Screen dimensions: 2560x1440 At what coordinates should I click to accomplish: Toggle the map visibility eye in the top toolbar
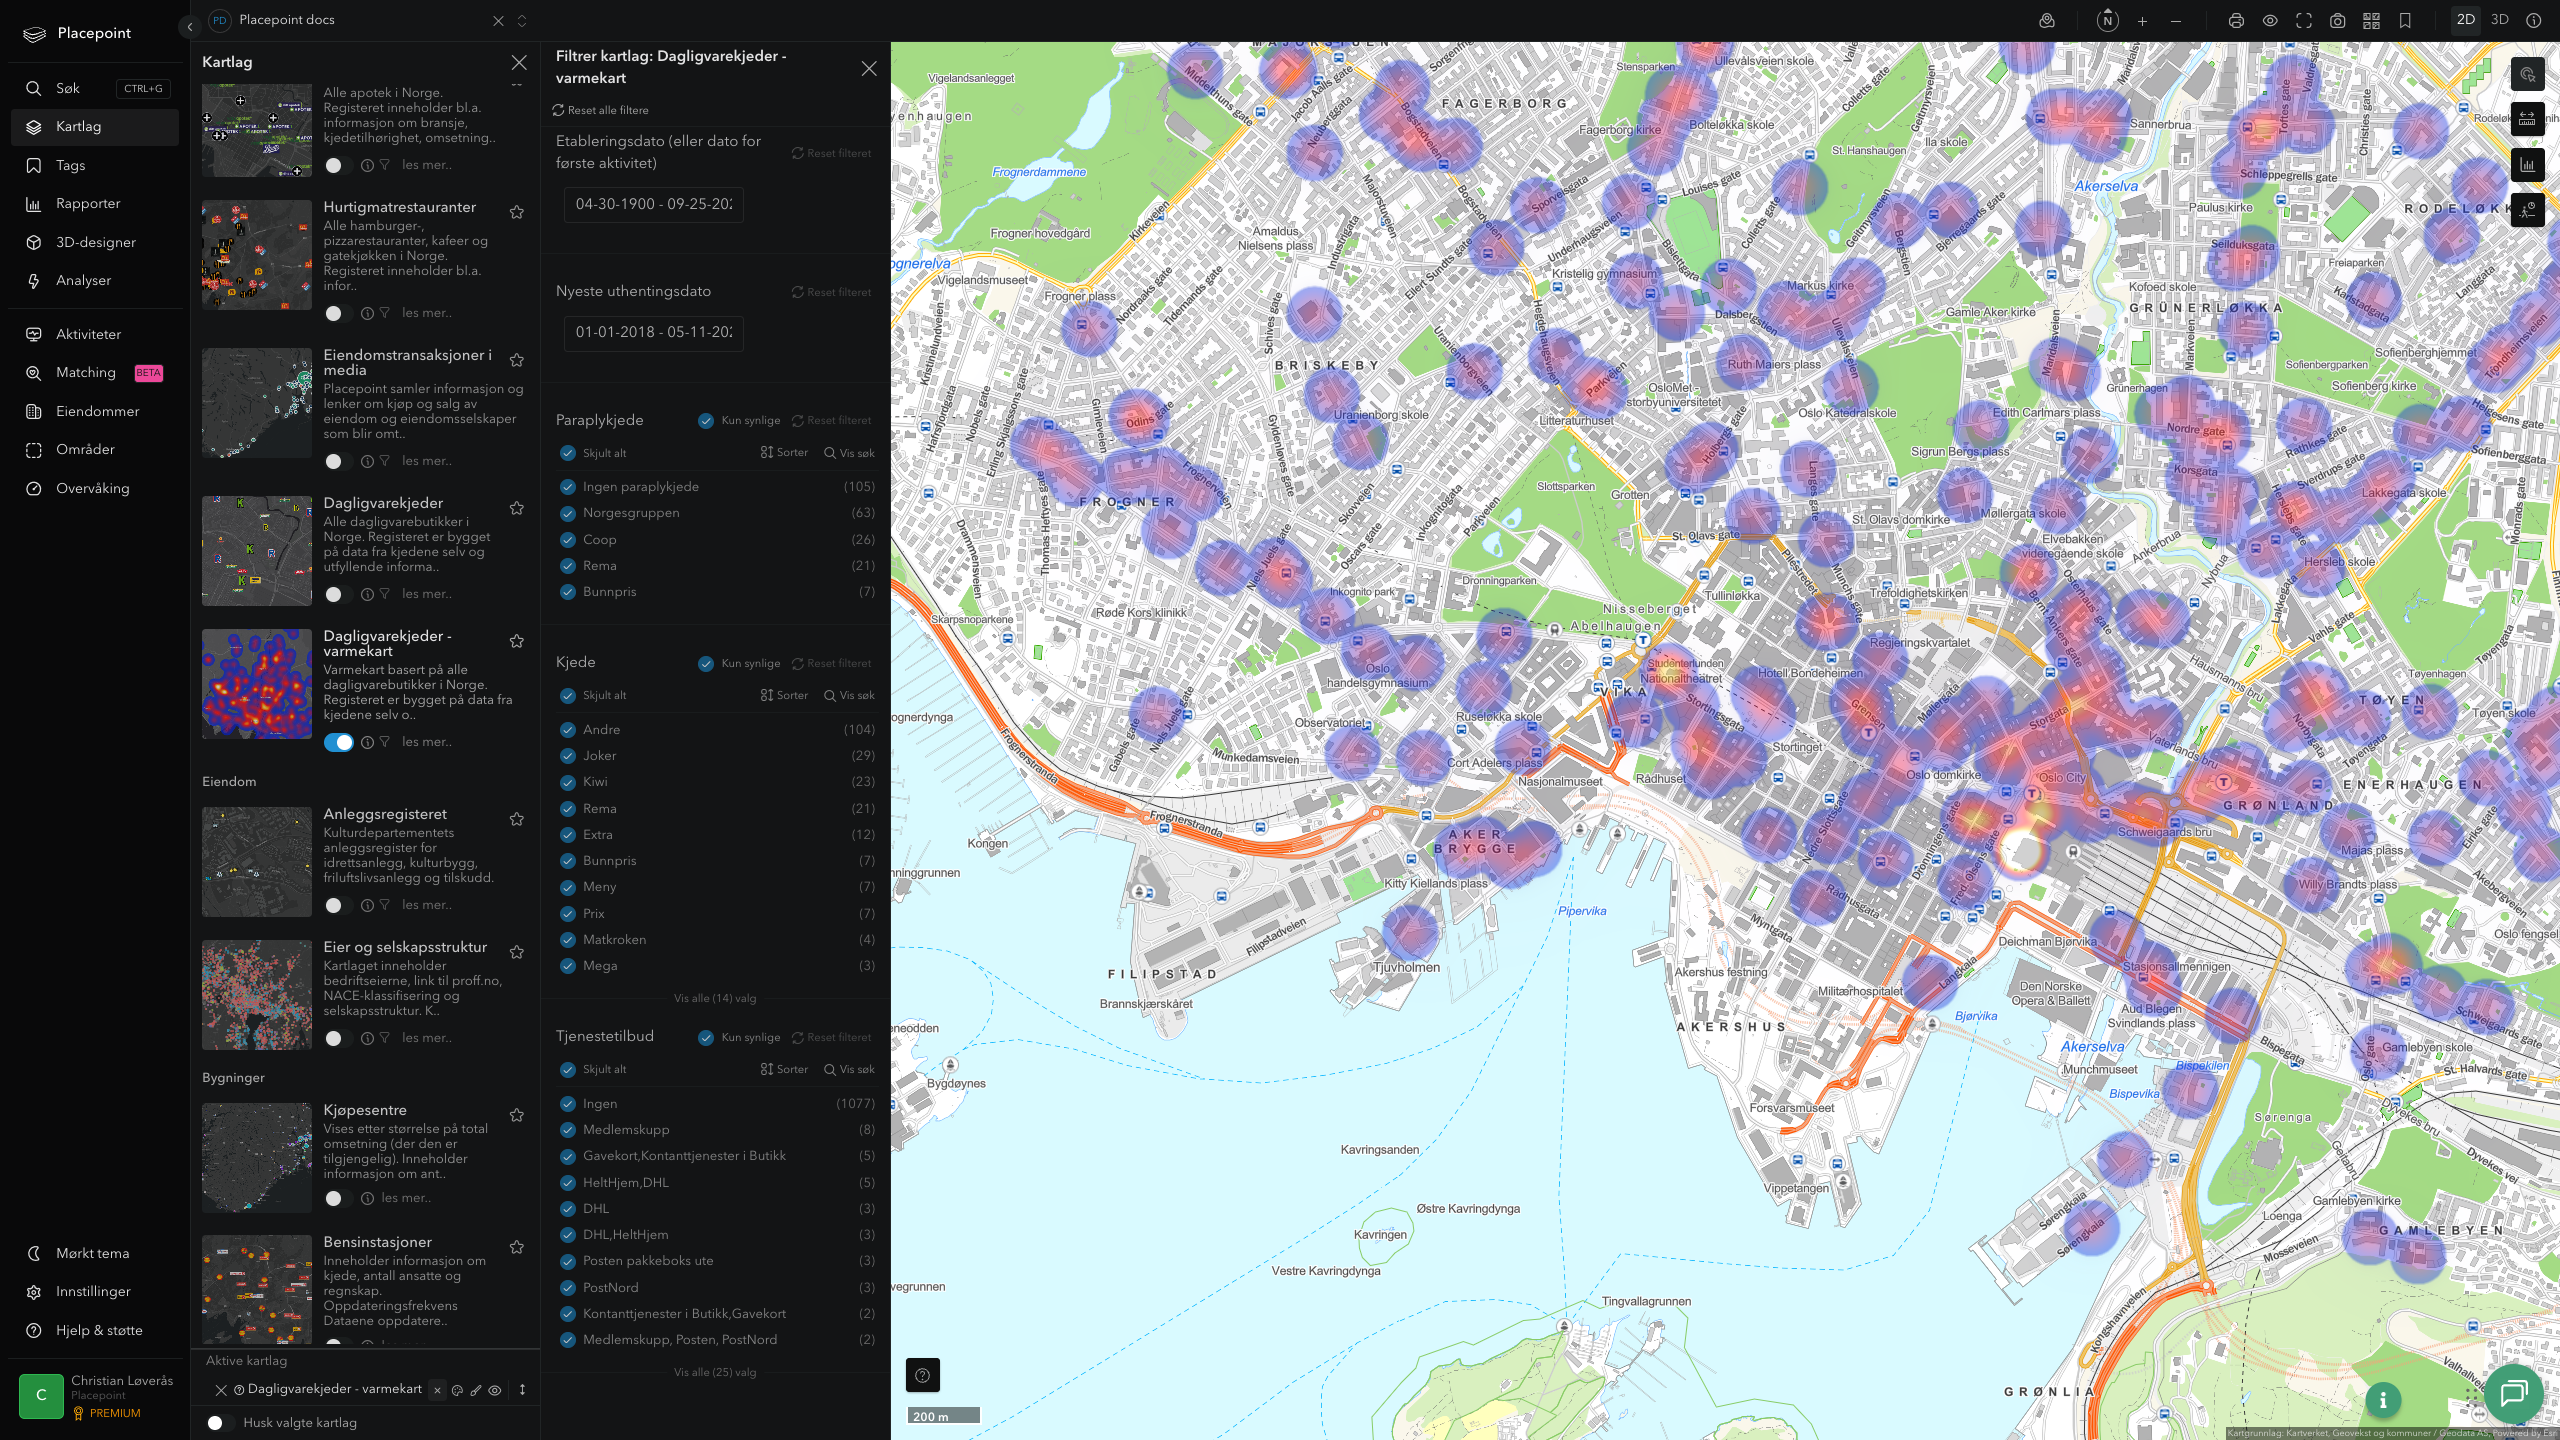coord(2270,21)
